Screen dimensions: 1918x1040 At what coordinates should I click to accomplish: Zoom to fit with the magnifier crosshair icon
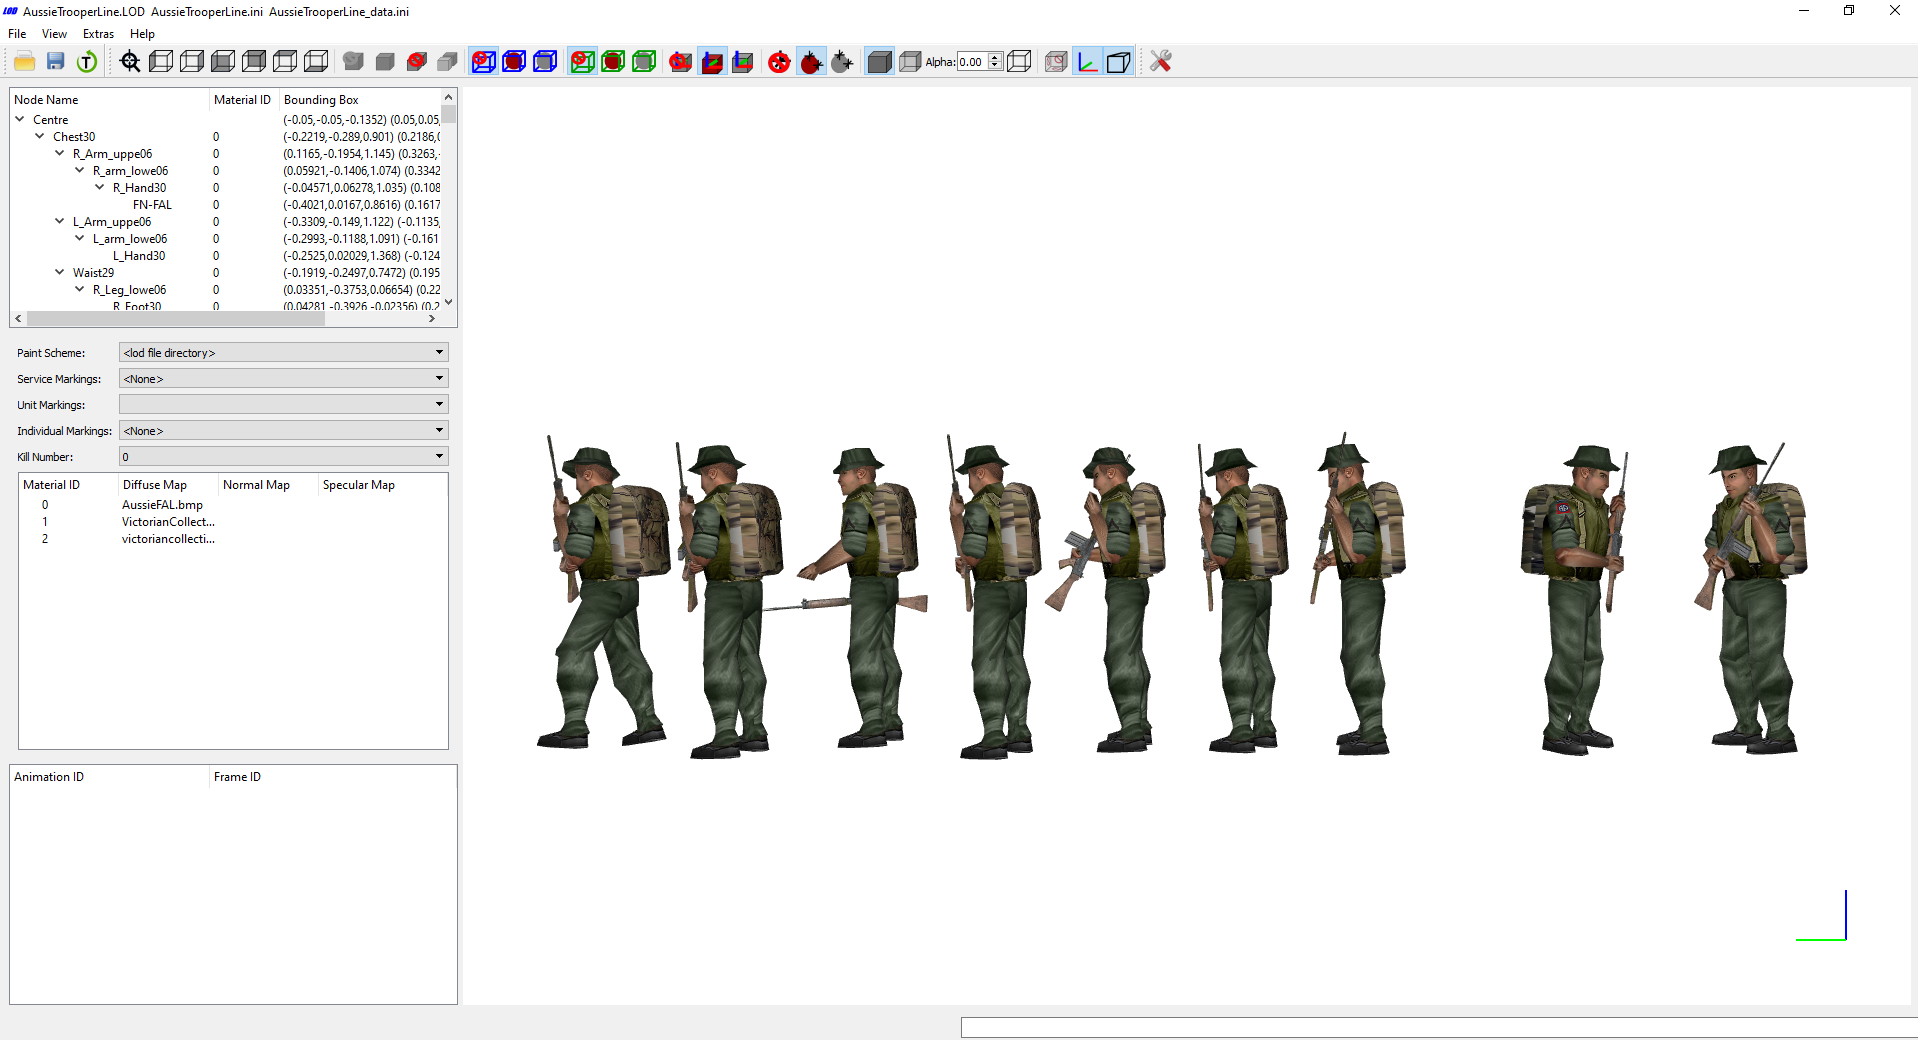tap(130, 62)
